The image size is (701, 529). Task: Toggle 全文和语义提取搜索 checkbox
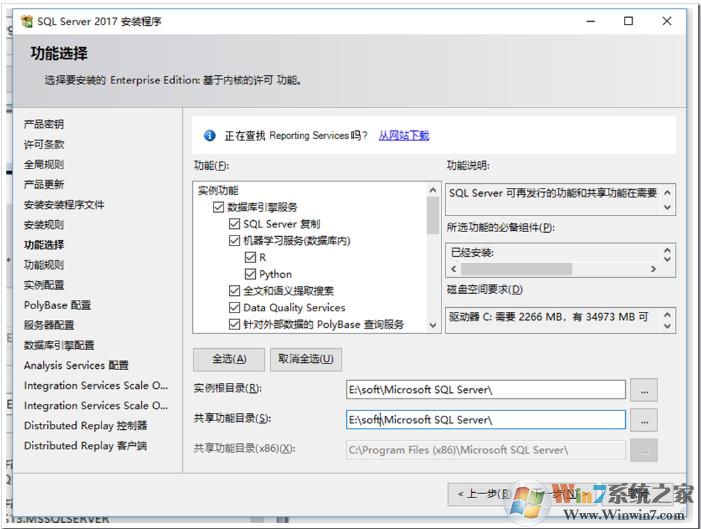pos(234,291)
